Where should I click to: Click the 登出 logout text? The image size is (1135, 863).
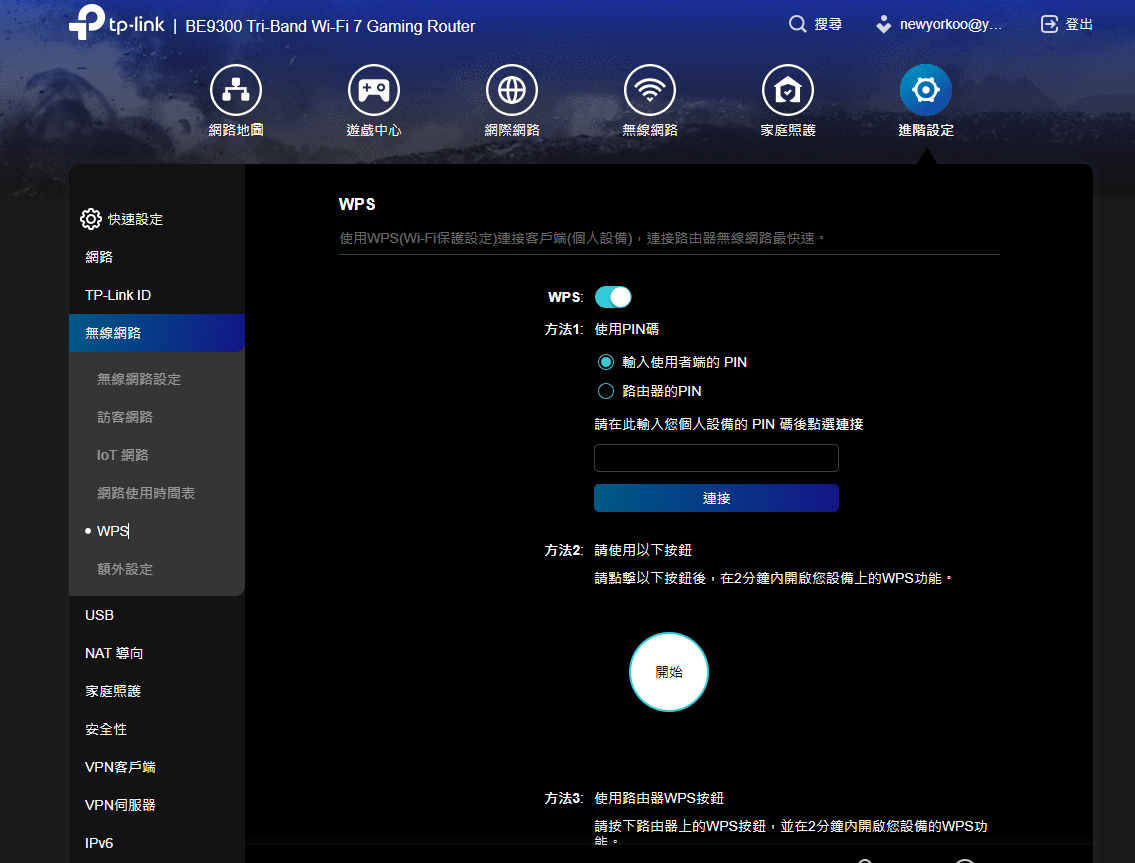point(1079,24)
